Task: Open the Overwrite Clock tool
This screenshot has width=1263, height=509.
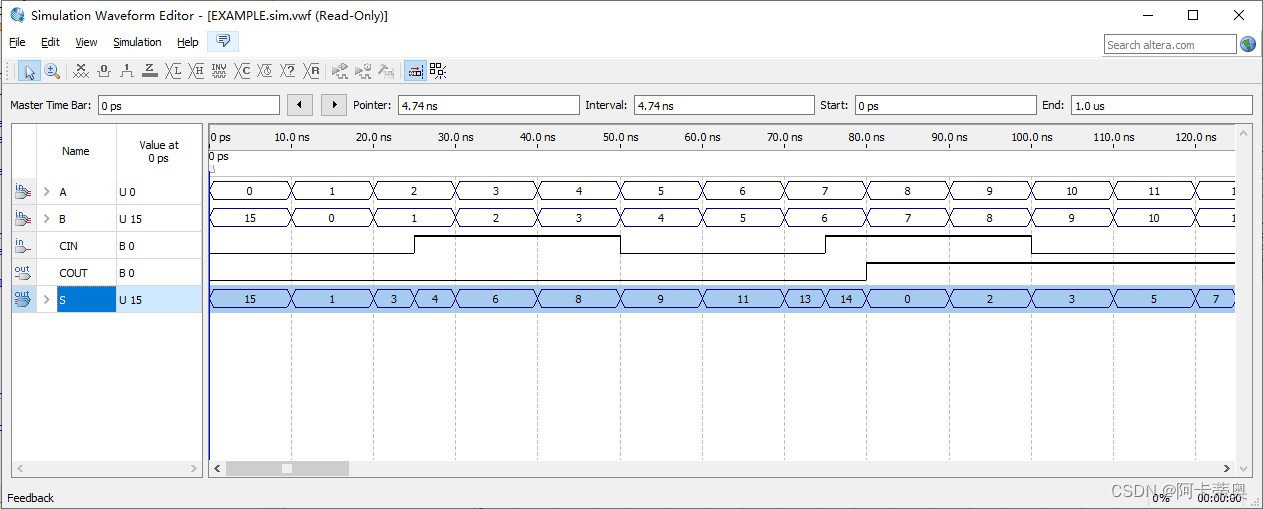Action: tap(265, 71)
